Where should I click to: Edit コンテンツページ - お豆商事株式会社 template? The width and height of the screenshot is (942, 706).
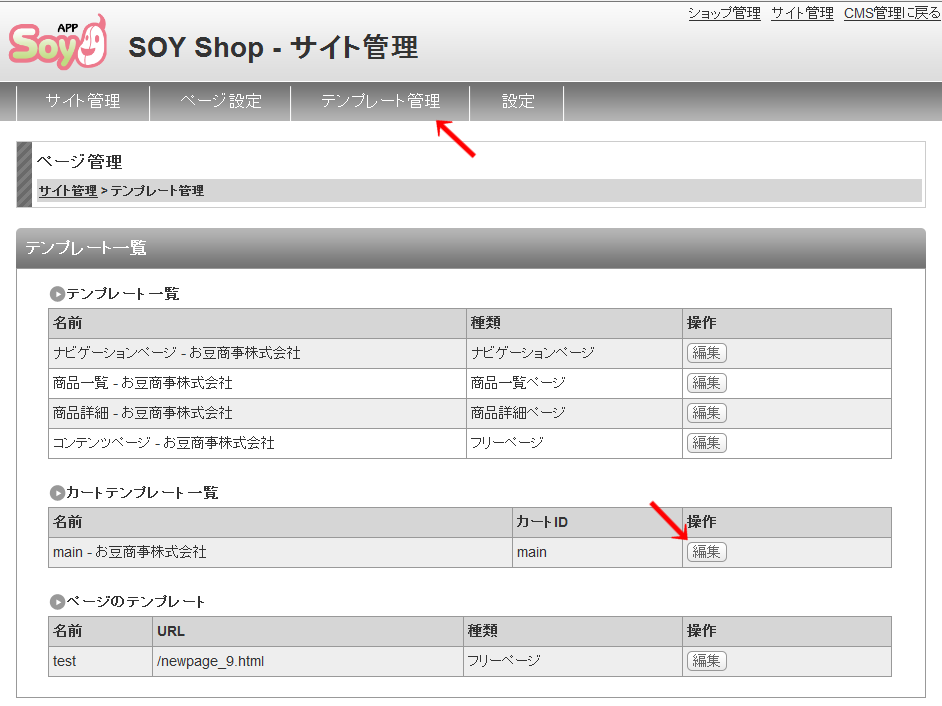[706, 443]
